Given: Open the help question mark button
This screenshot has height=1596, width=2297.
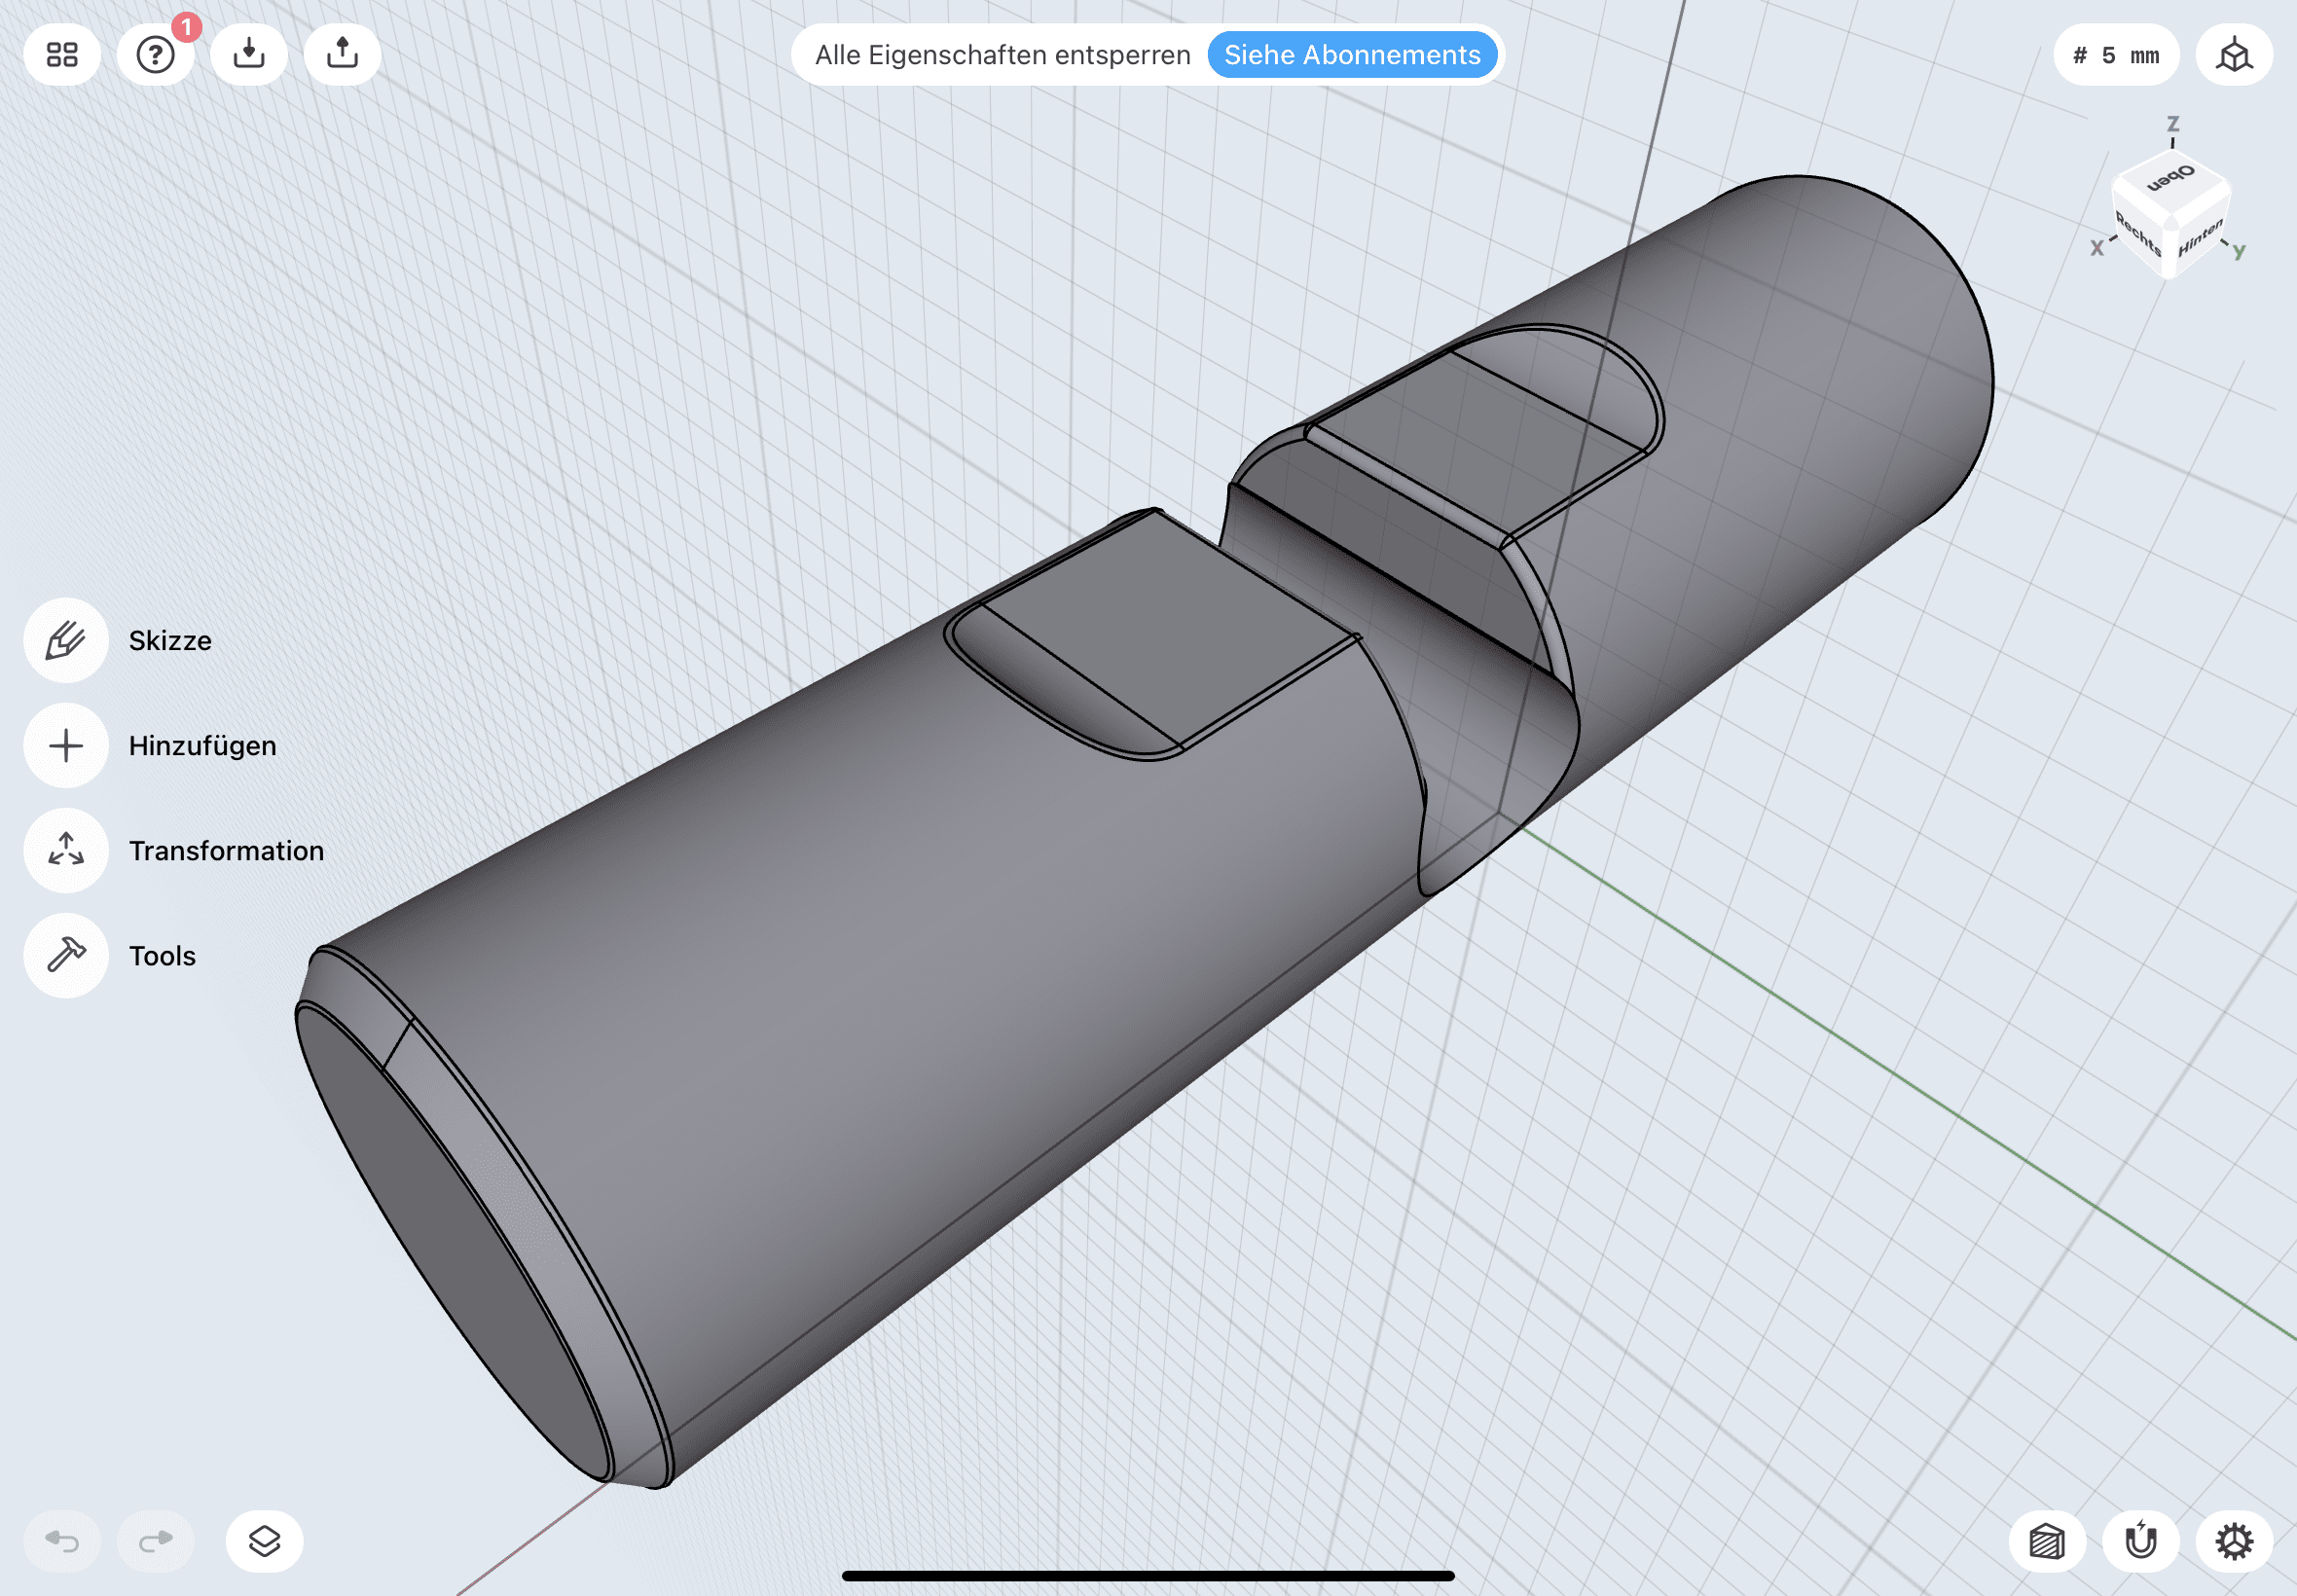Looking at the screenshot, I should (x=156, y=55).
